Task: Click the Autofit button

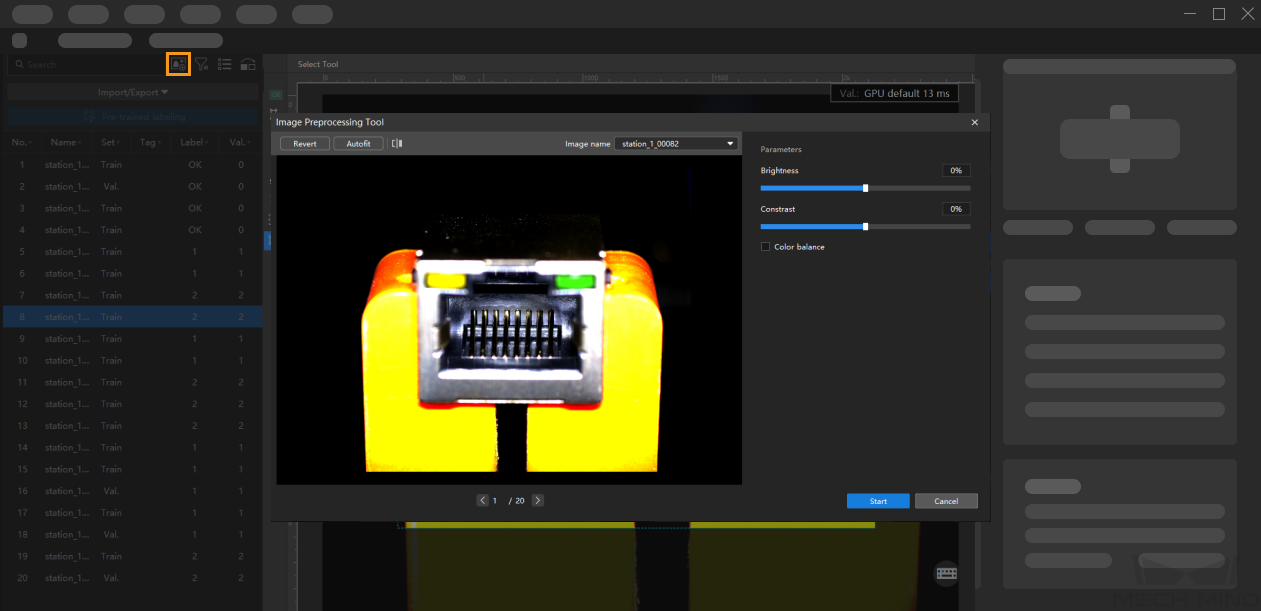Action: pos(358,144)
